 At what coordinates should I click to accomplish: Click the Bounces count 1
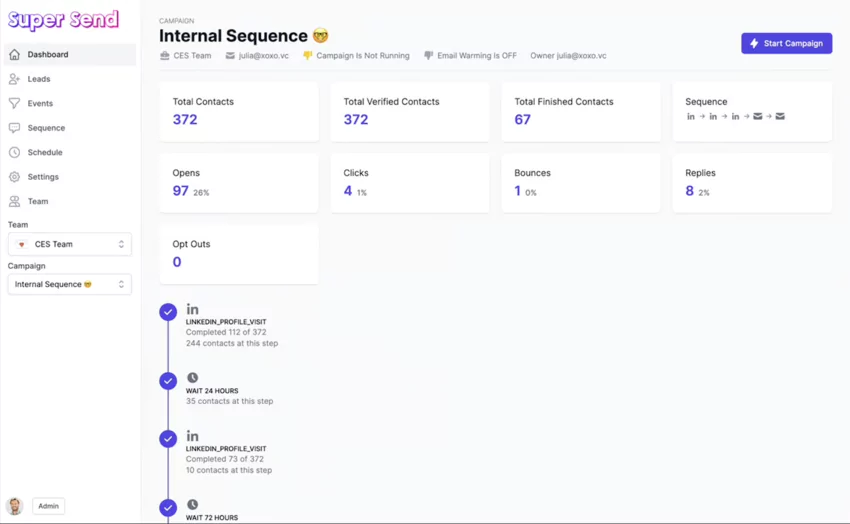click(518, 191)
